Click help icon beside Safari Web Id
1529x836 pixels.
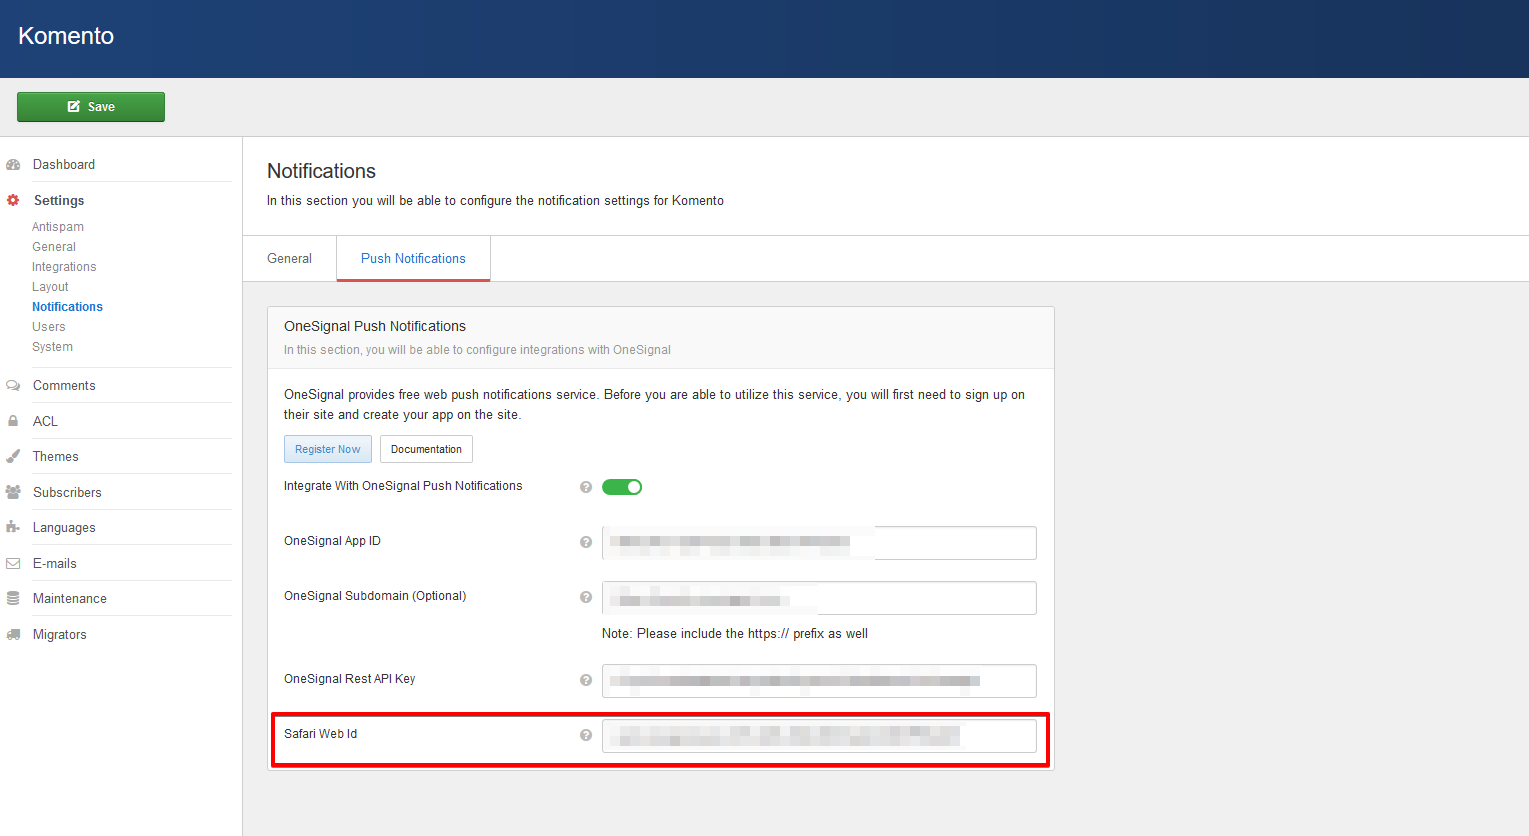pyautogui.click(x=586, y=735)
